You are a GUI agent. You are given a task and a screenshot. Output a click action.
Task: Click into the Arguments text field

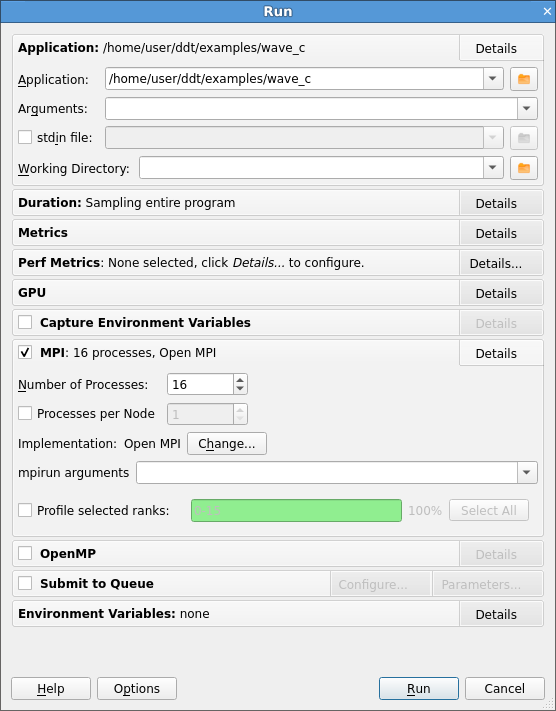[x=311, y=109]
